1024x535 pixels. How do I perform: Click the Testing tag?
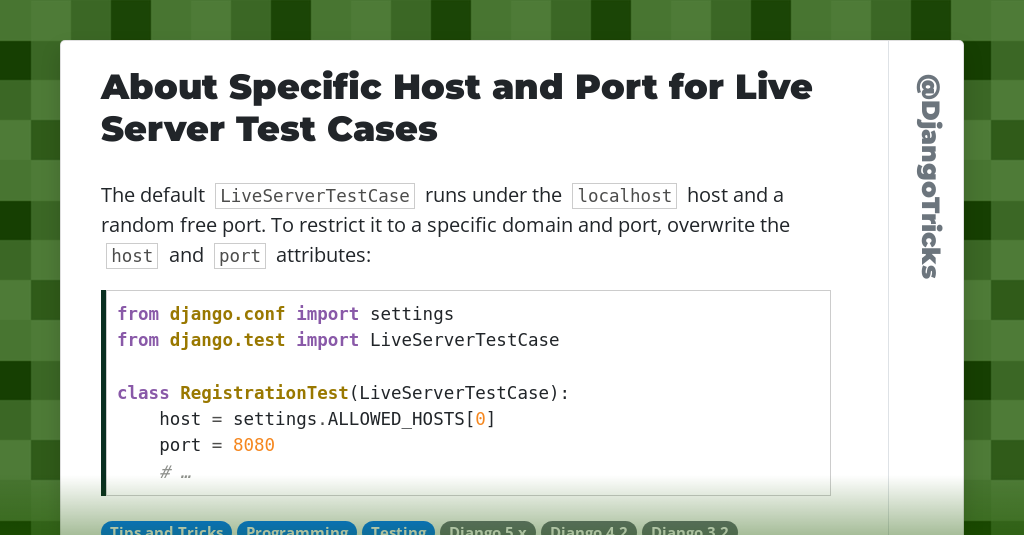[398, 529]
